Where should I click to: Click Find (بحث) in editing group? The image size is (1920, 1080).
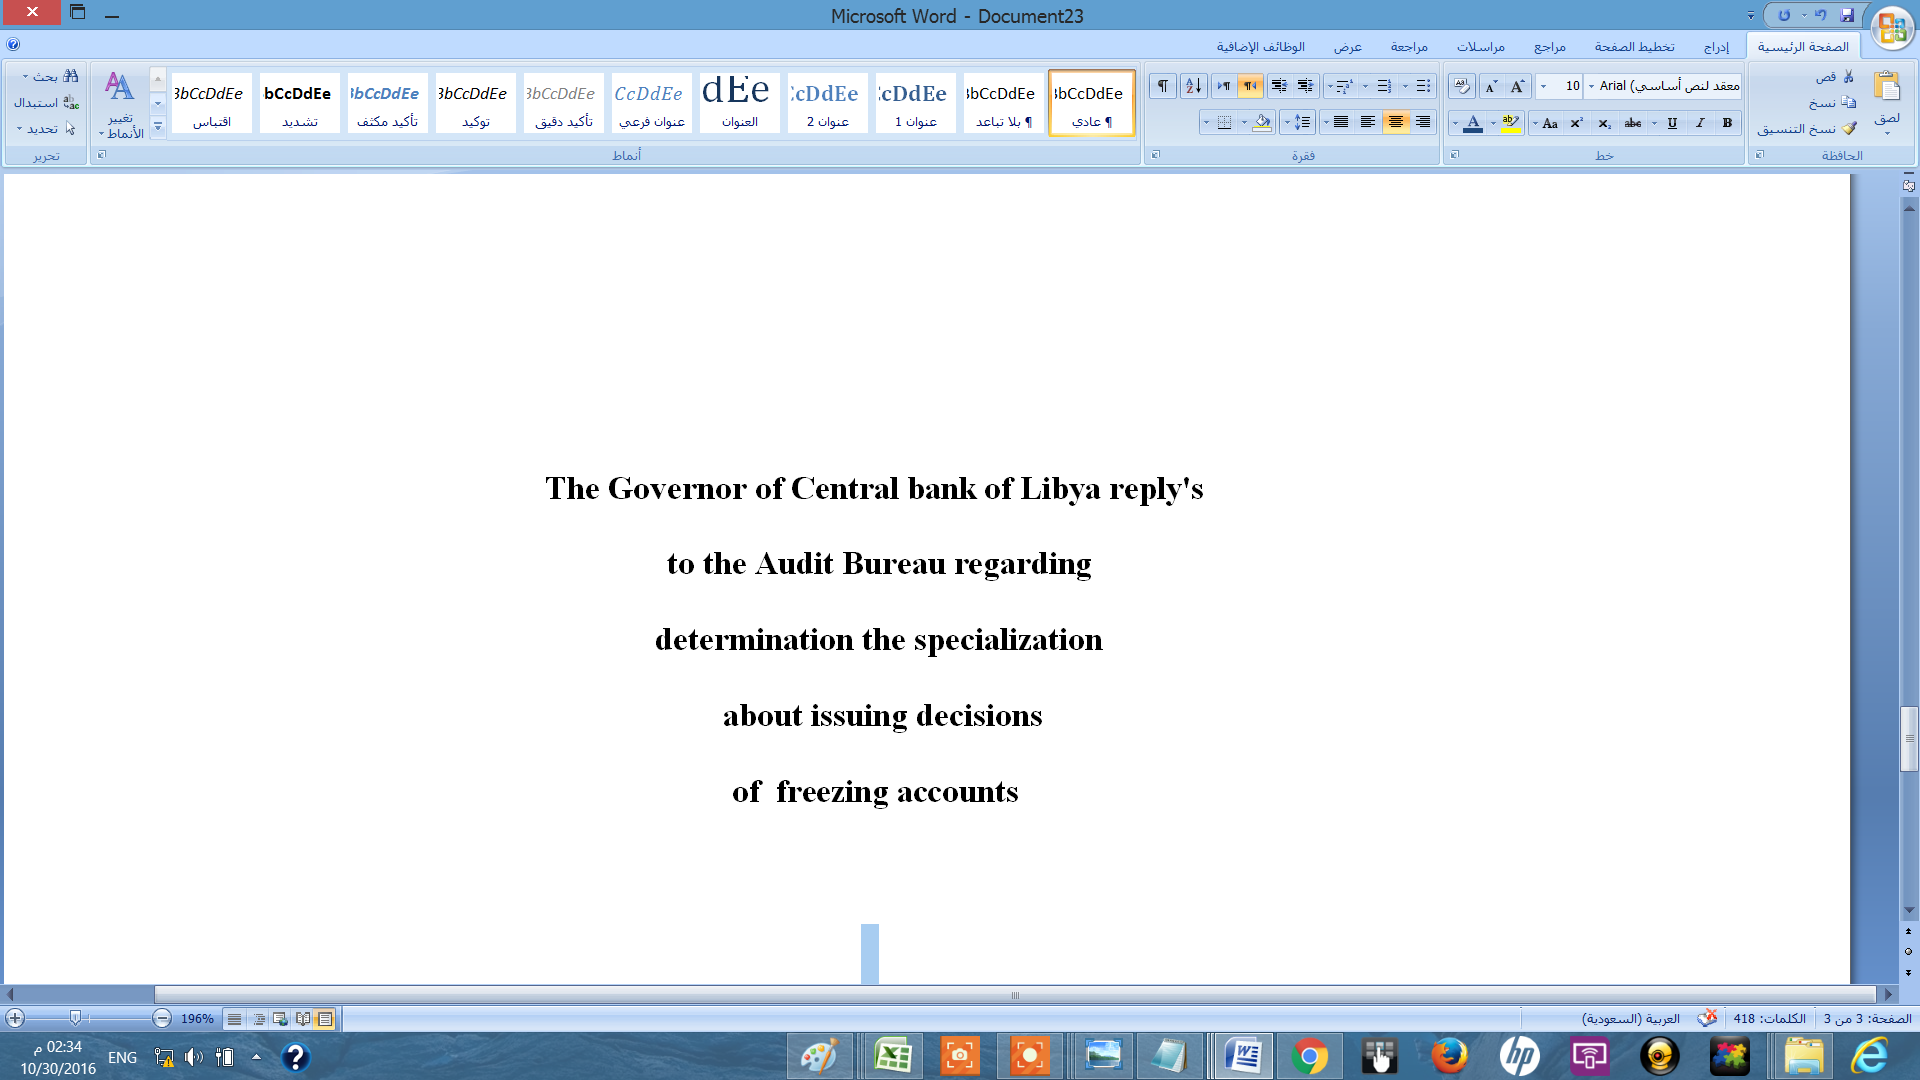click(x=52, y=77)
